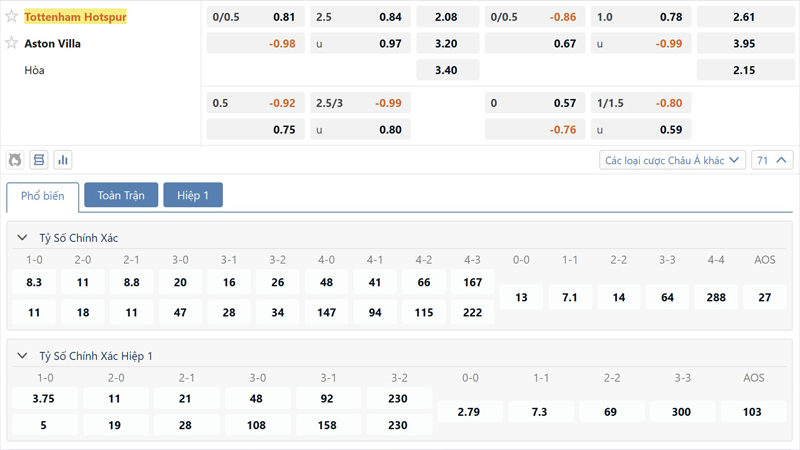Select the Phổ biến tab
The height and width of the screenshot is (450, 800).
pos(43,196)
